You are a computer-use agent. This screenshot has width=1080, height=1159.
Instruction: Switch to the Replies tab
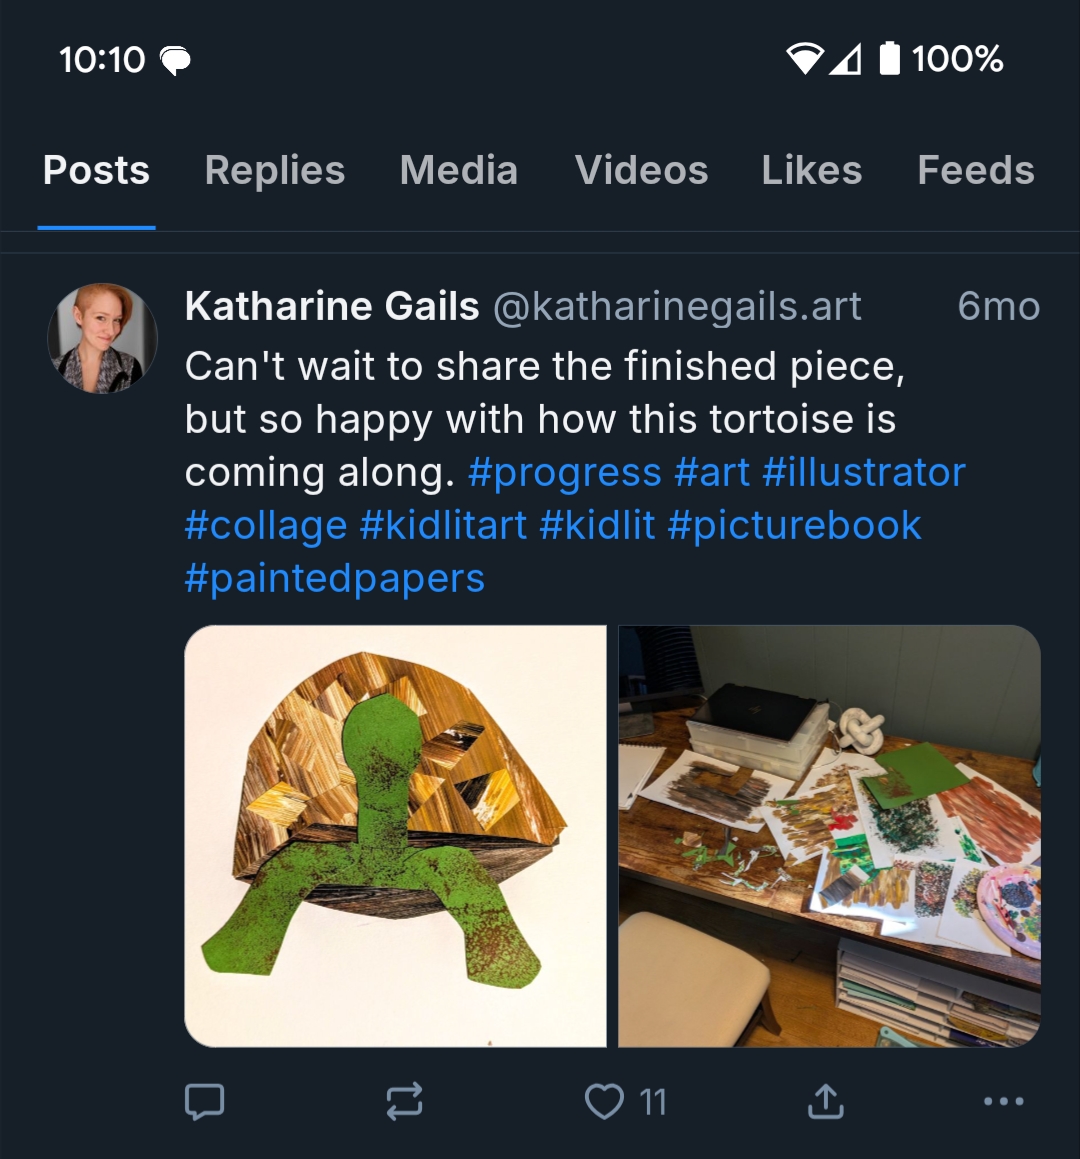pyautogui.click(x=275, y=171)
